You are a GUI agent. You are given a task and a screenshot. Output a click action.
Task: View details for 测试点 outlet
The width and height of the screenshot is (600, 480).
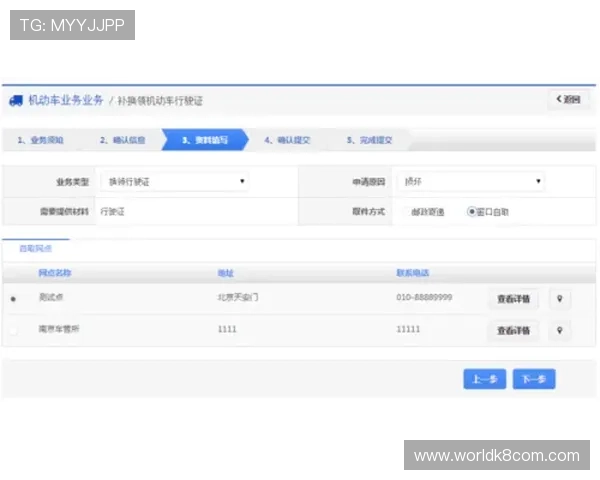[x=513, y=299]
